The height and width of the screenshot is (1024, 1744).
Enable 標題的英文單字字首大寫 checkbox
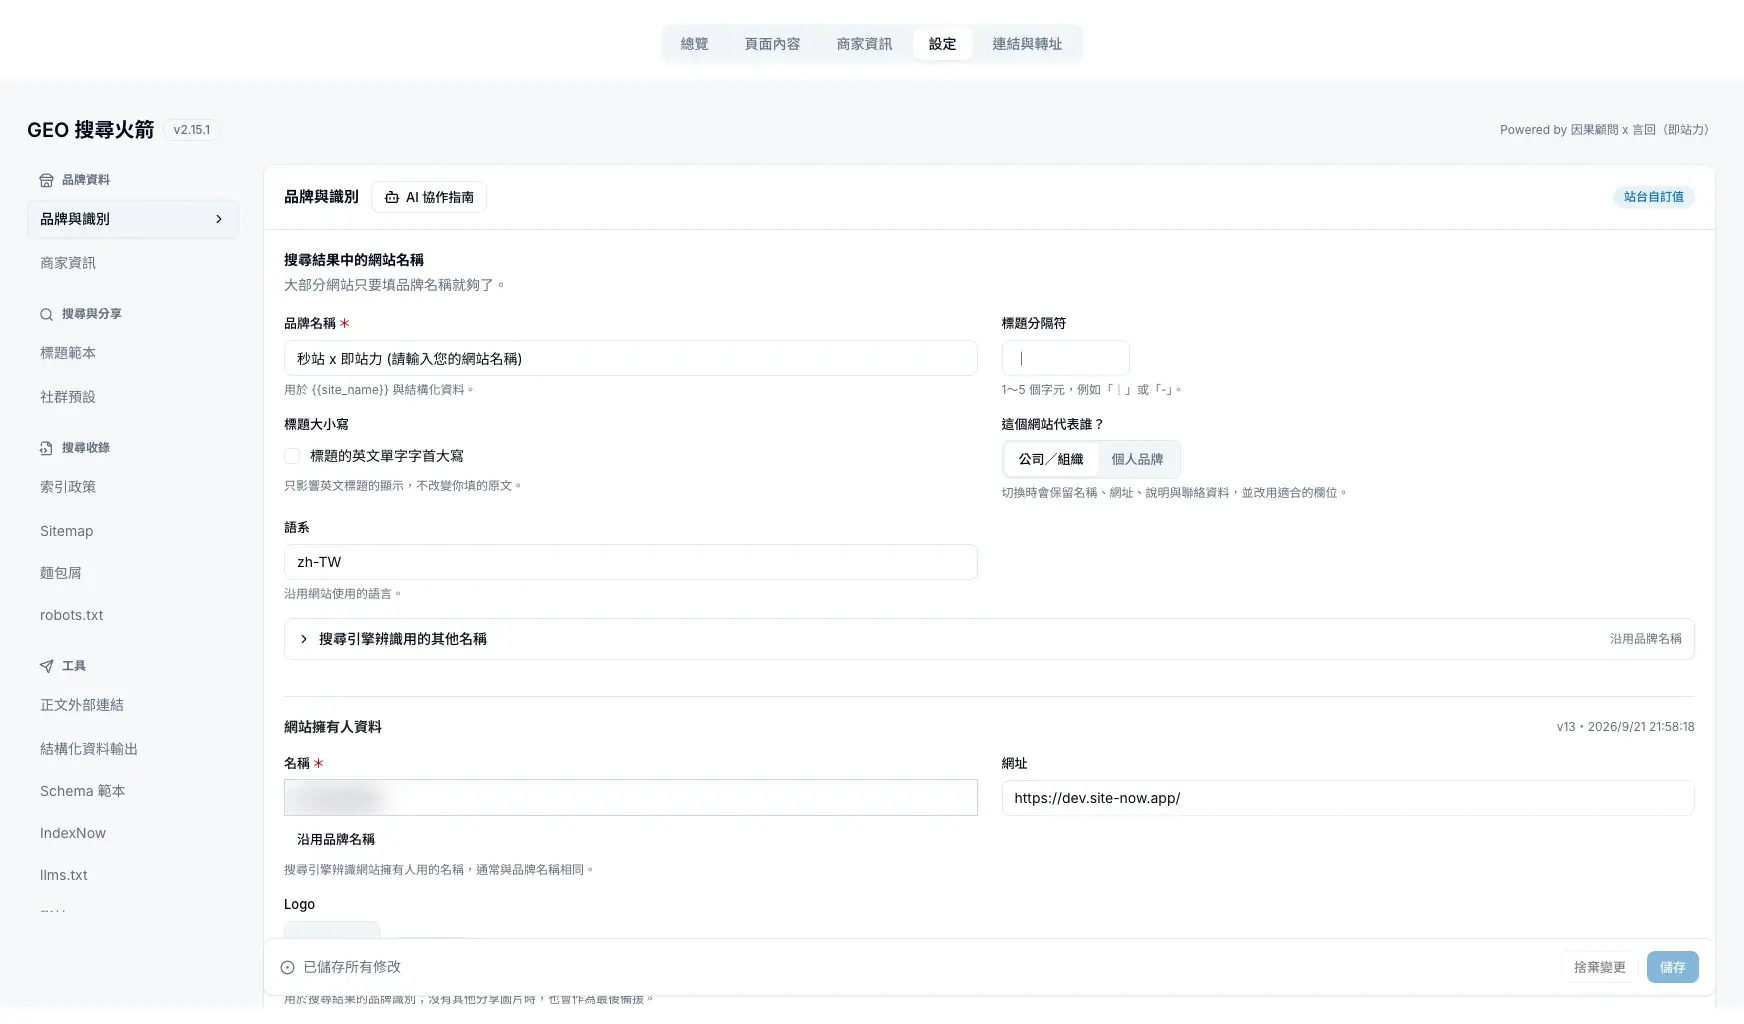pyautogui.click(x=292, y=456)
